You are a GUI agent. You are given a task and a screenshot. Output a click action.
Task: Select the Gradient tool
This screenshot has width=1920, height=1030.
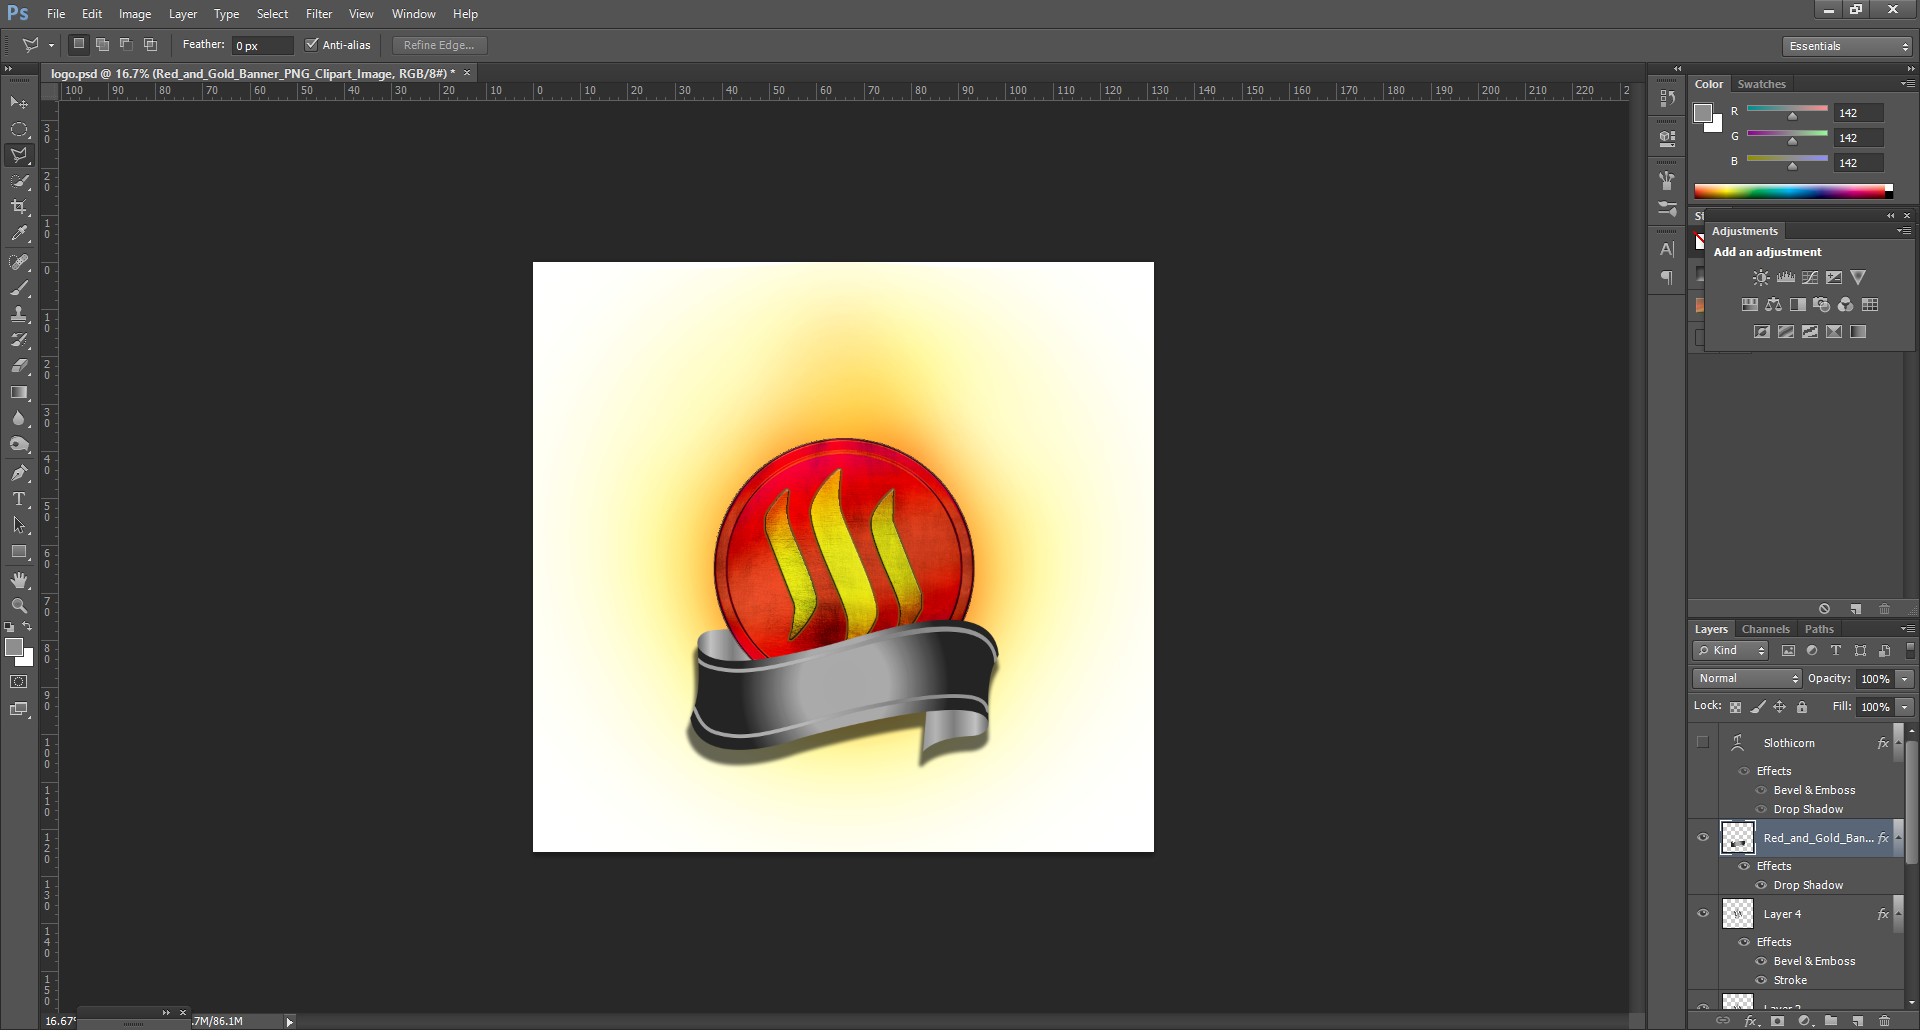[19, 393]
